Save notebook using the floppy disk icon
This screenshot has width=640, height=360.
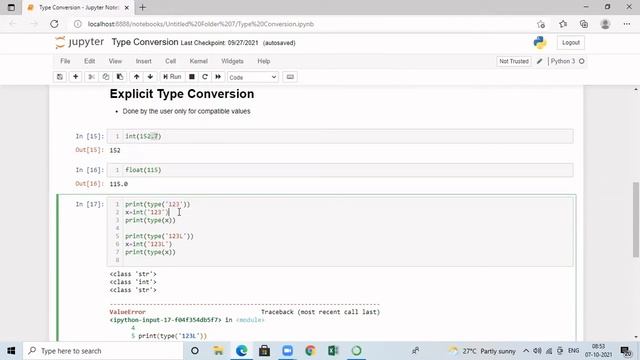point(60,77)
